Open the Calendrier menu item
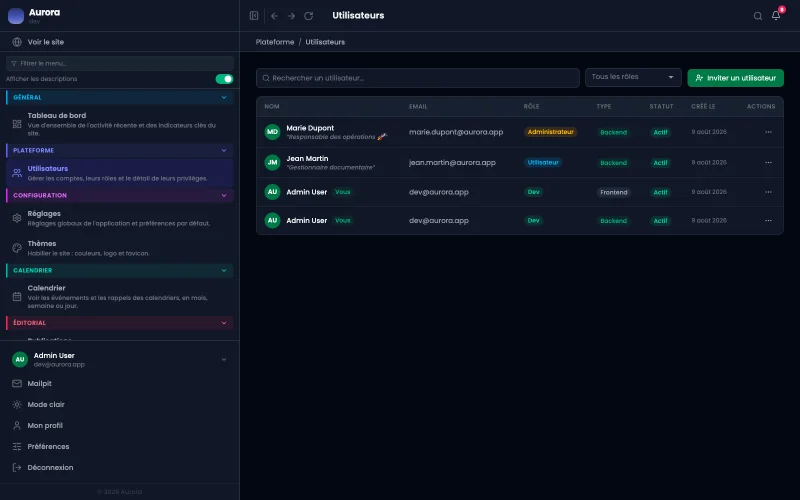Viewport: 800px width, 500px height. (x=119, y=296)
